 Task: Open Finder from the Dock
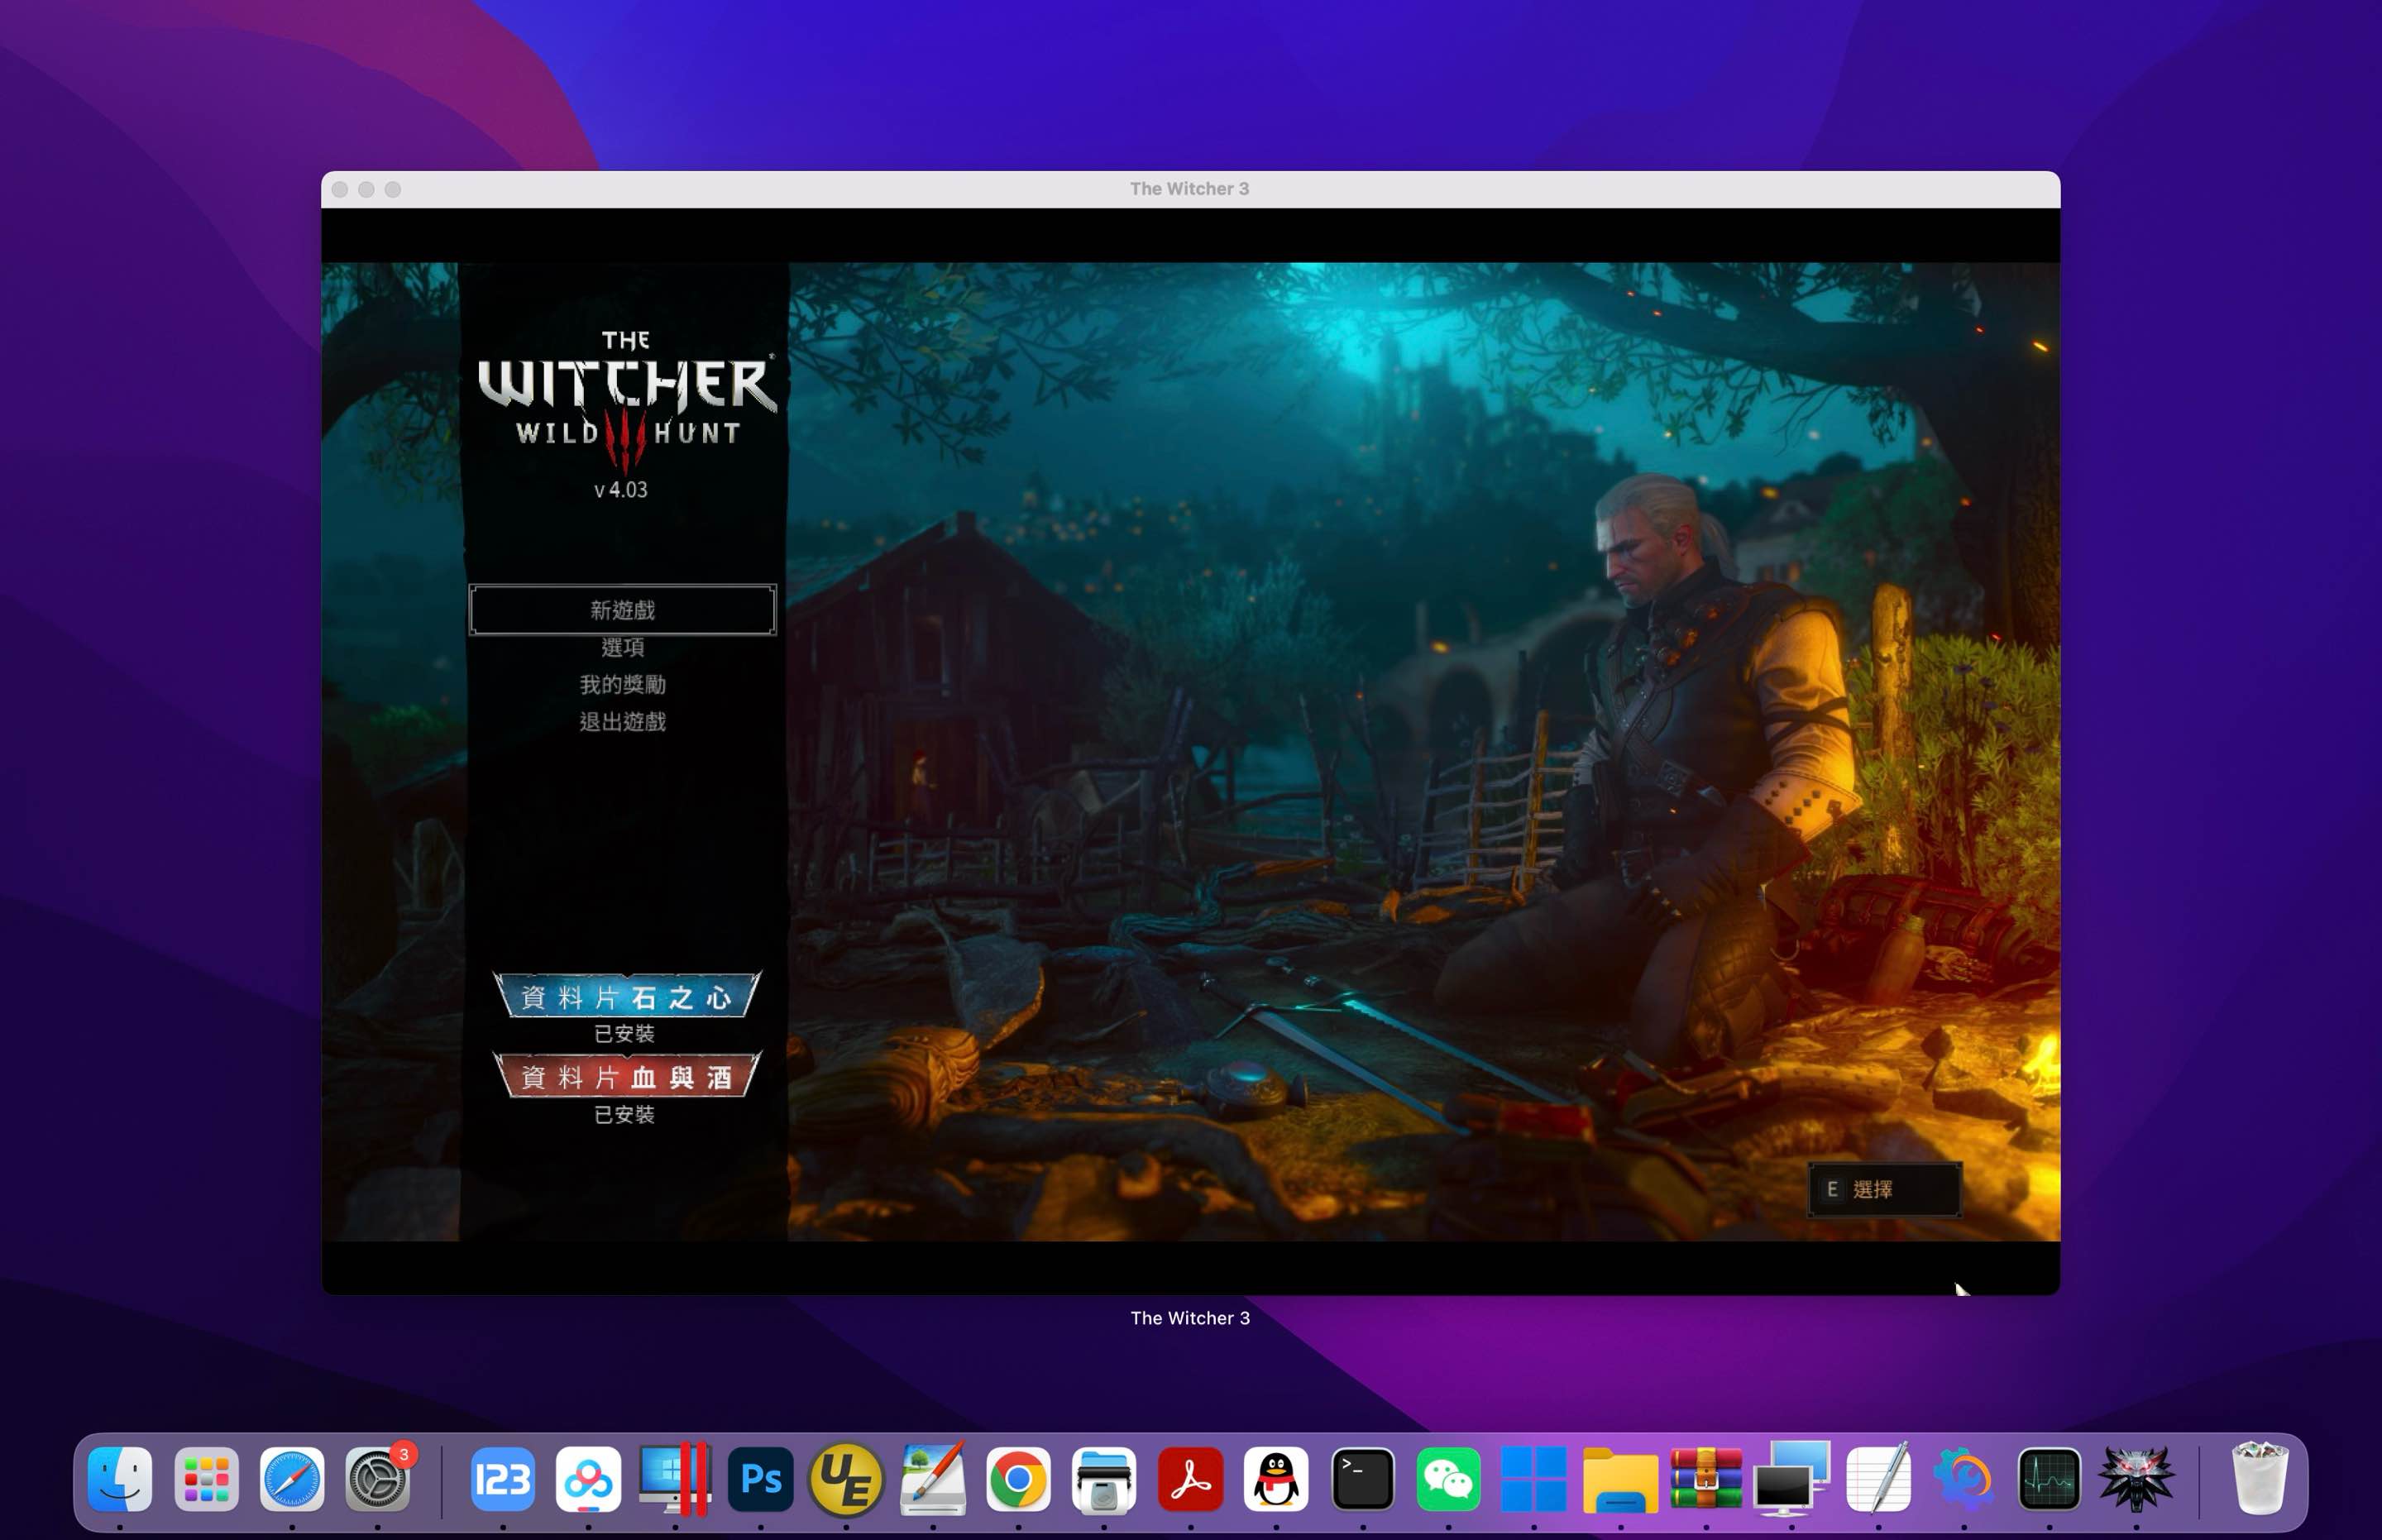pos(120,1478)
